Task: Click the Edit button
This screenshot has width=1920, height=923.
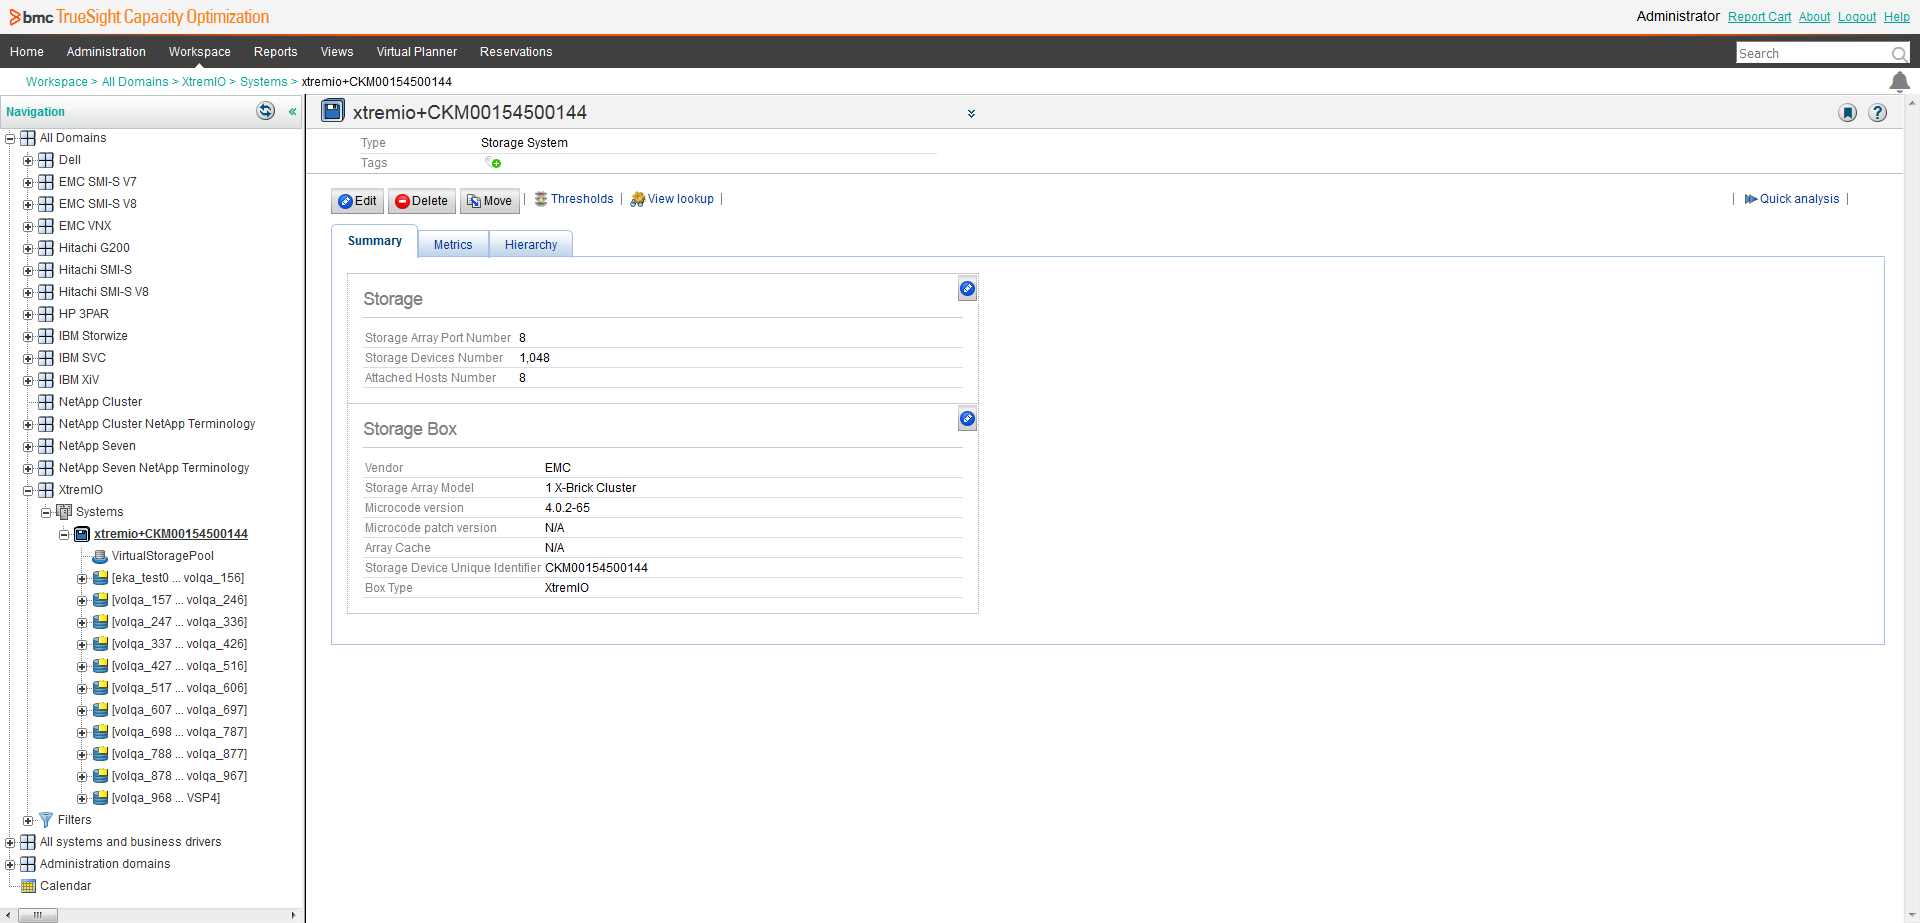Action: coord(357,201)
